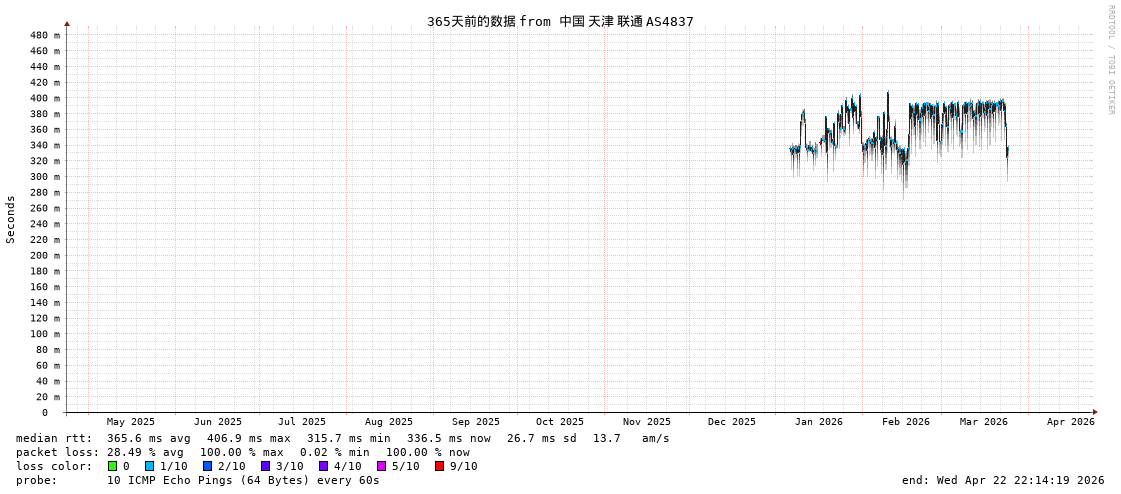Click the Mar 2026 x-axis label
1121x494 pixels.
(x=983, y=422)
